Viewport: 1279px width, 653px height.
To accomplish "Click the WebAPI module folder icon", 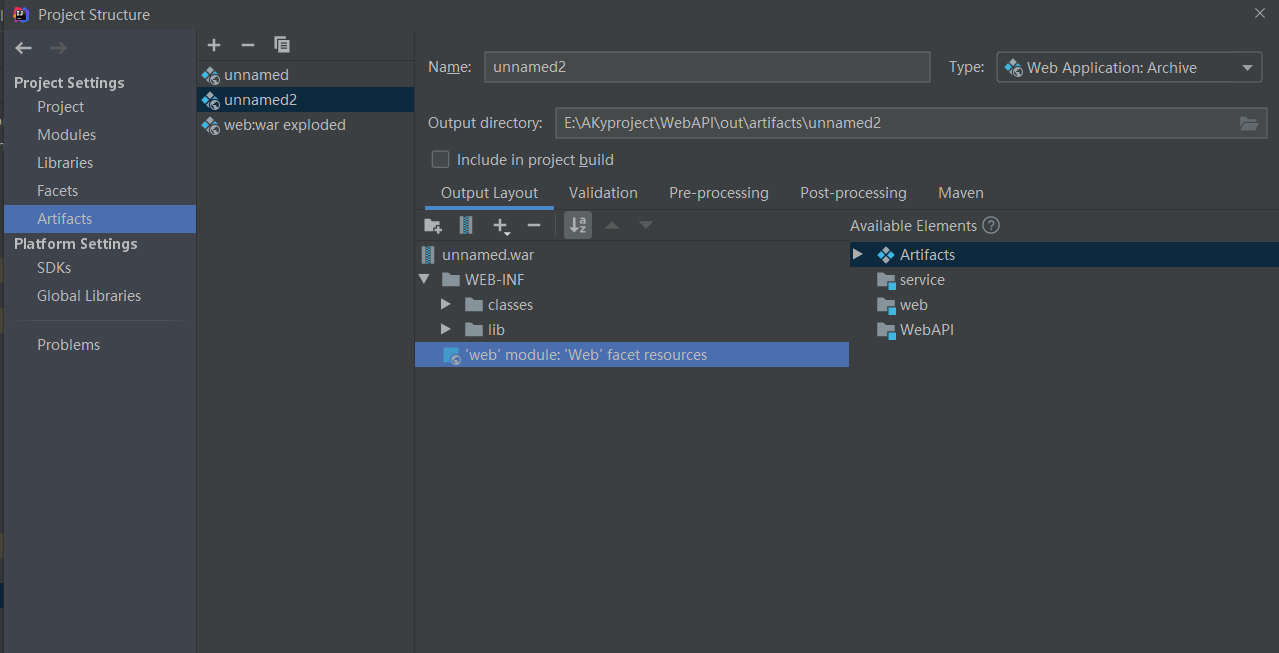I will point(886,330).
